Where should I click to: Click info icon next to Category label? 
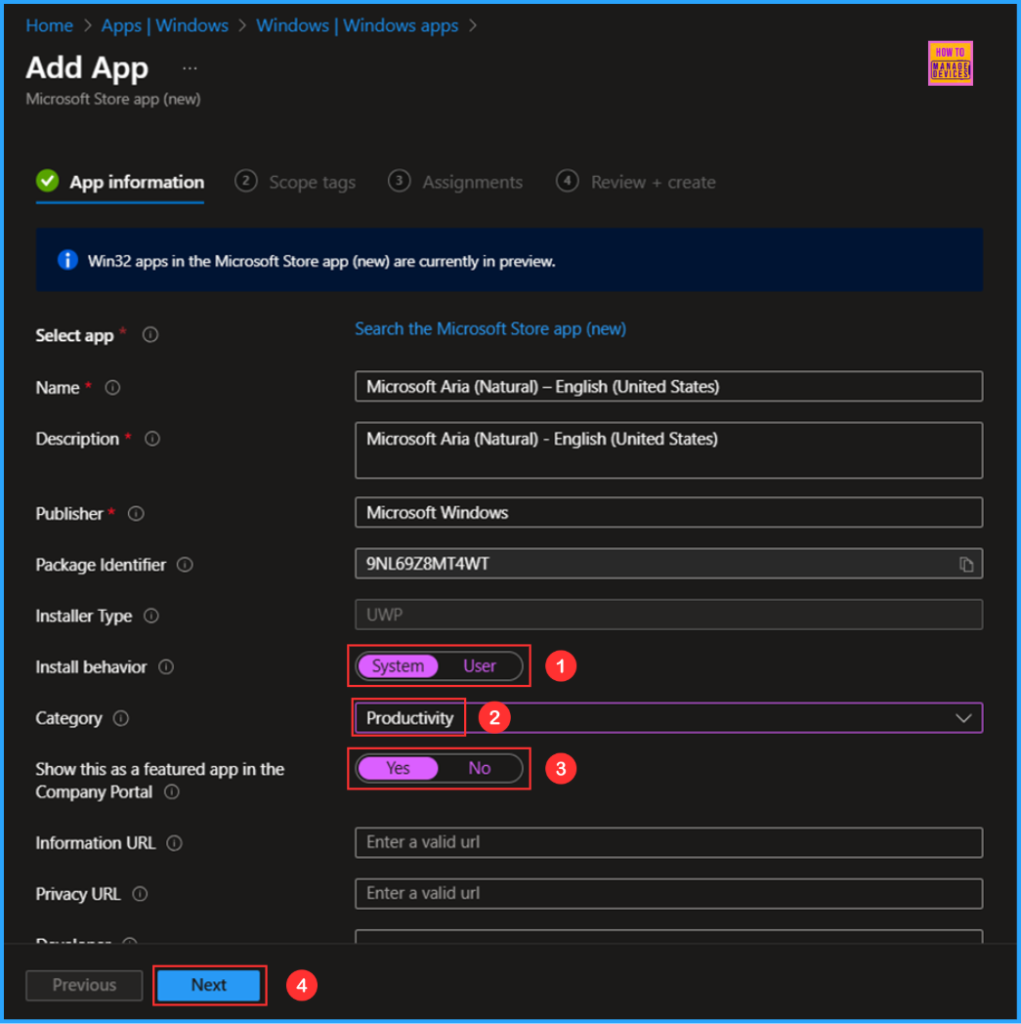(x=121, y=718)
